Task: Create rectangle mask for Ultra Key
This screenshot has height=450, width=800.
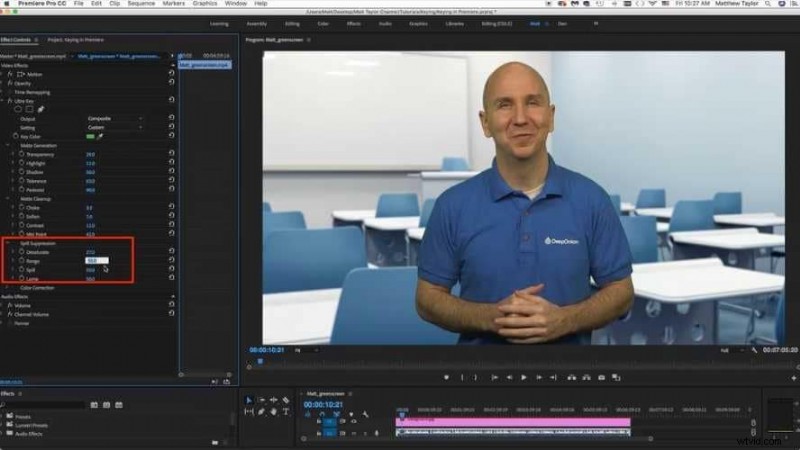Action: (30, 109)
